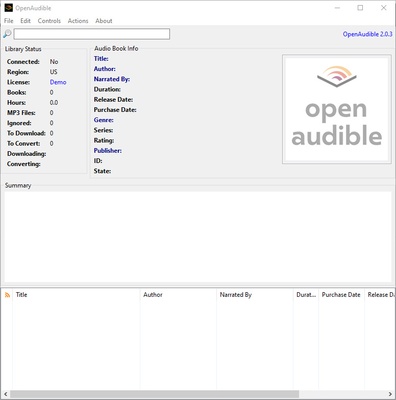Minimize the OpenAudible window
This screenshot has width=396, height=400.
click(337, 8)
